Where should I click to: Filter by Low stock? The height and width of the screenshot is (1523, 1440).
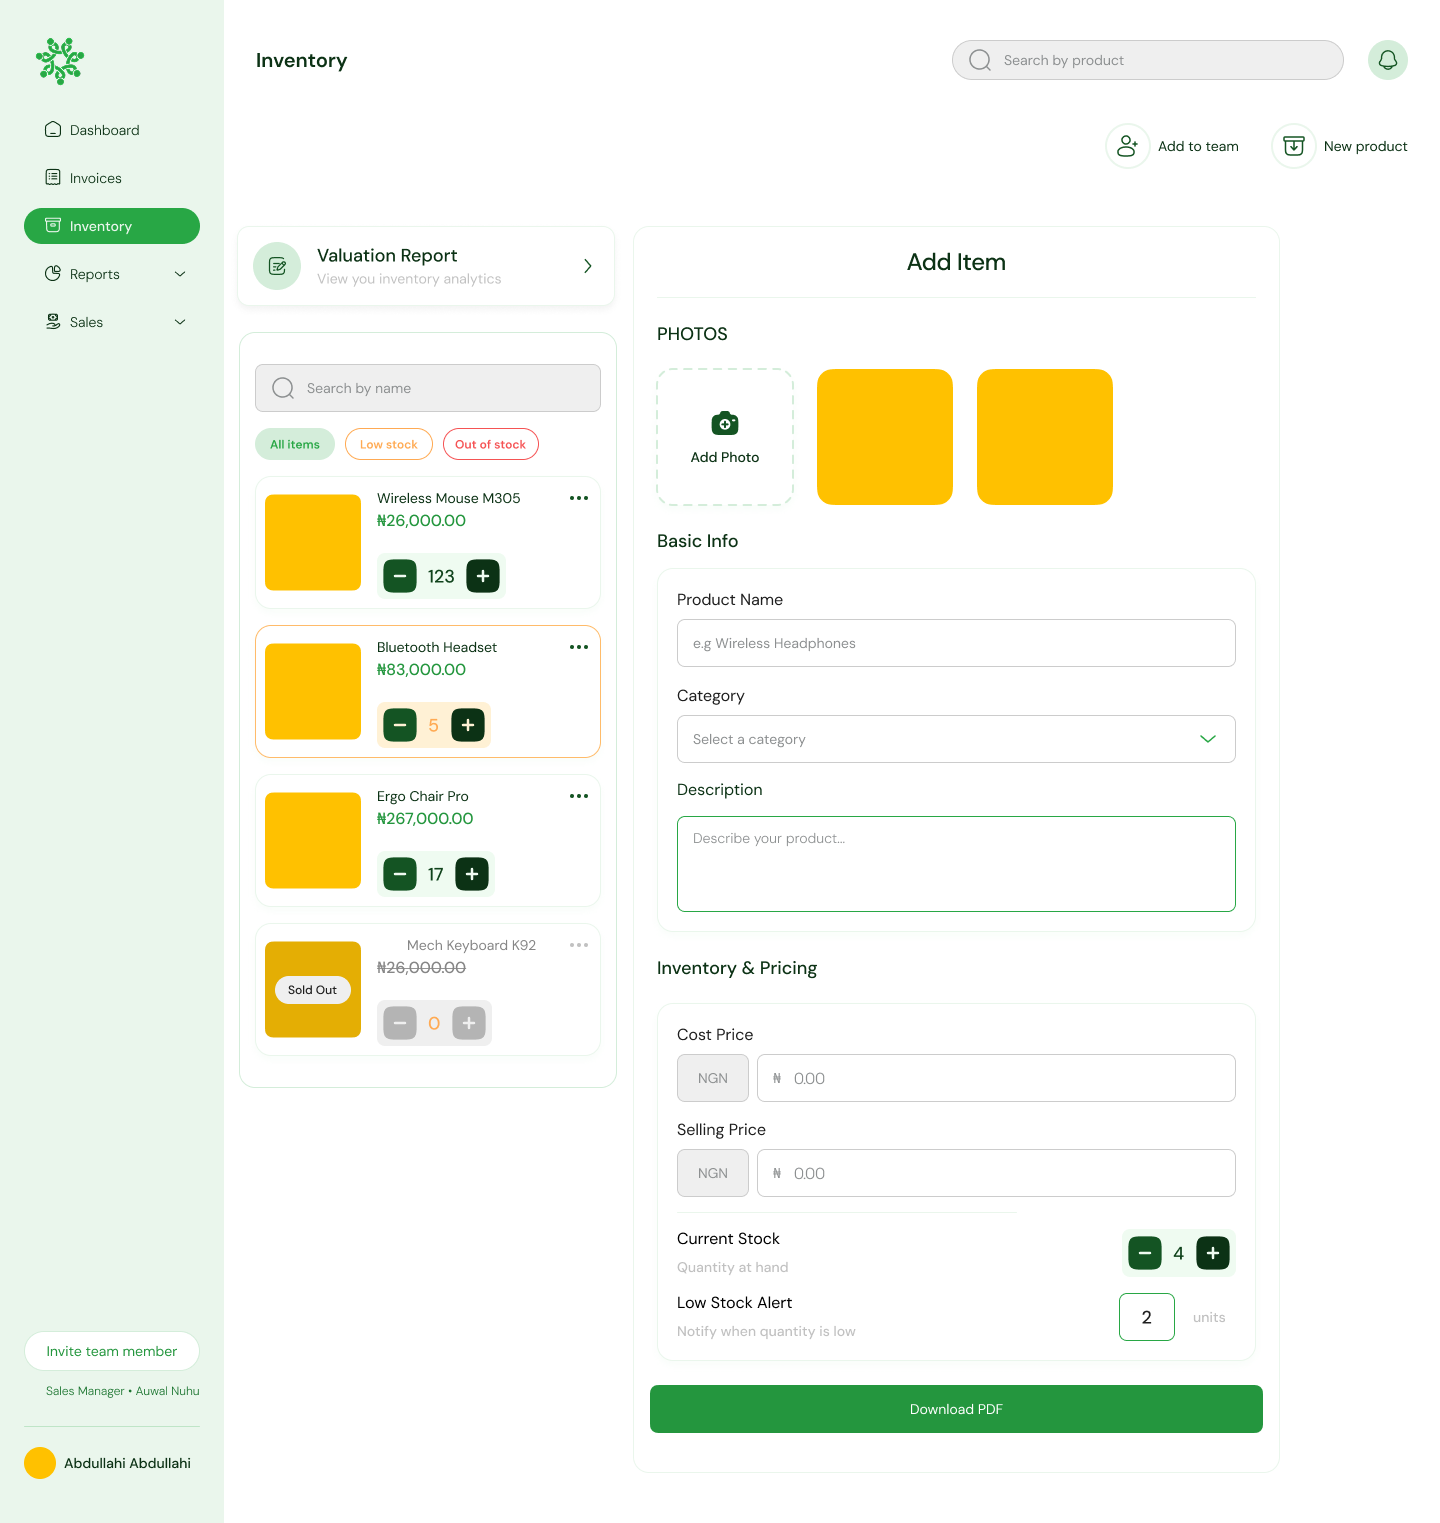389,444
